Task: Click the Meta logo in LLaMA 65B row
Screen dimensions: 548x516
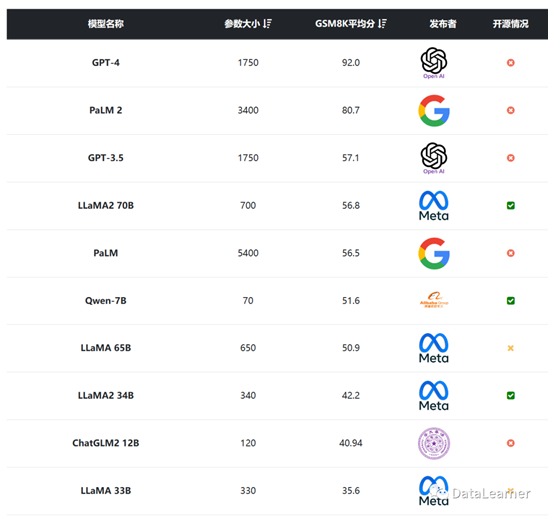Action: coord(434,348)
